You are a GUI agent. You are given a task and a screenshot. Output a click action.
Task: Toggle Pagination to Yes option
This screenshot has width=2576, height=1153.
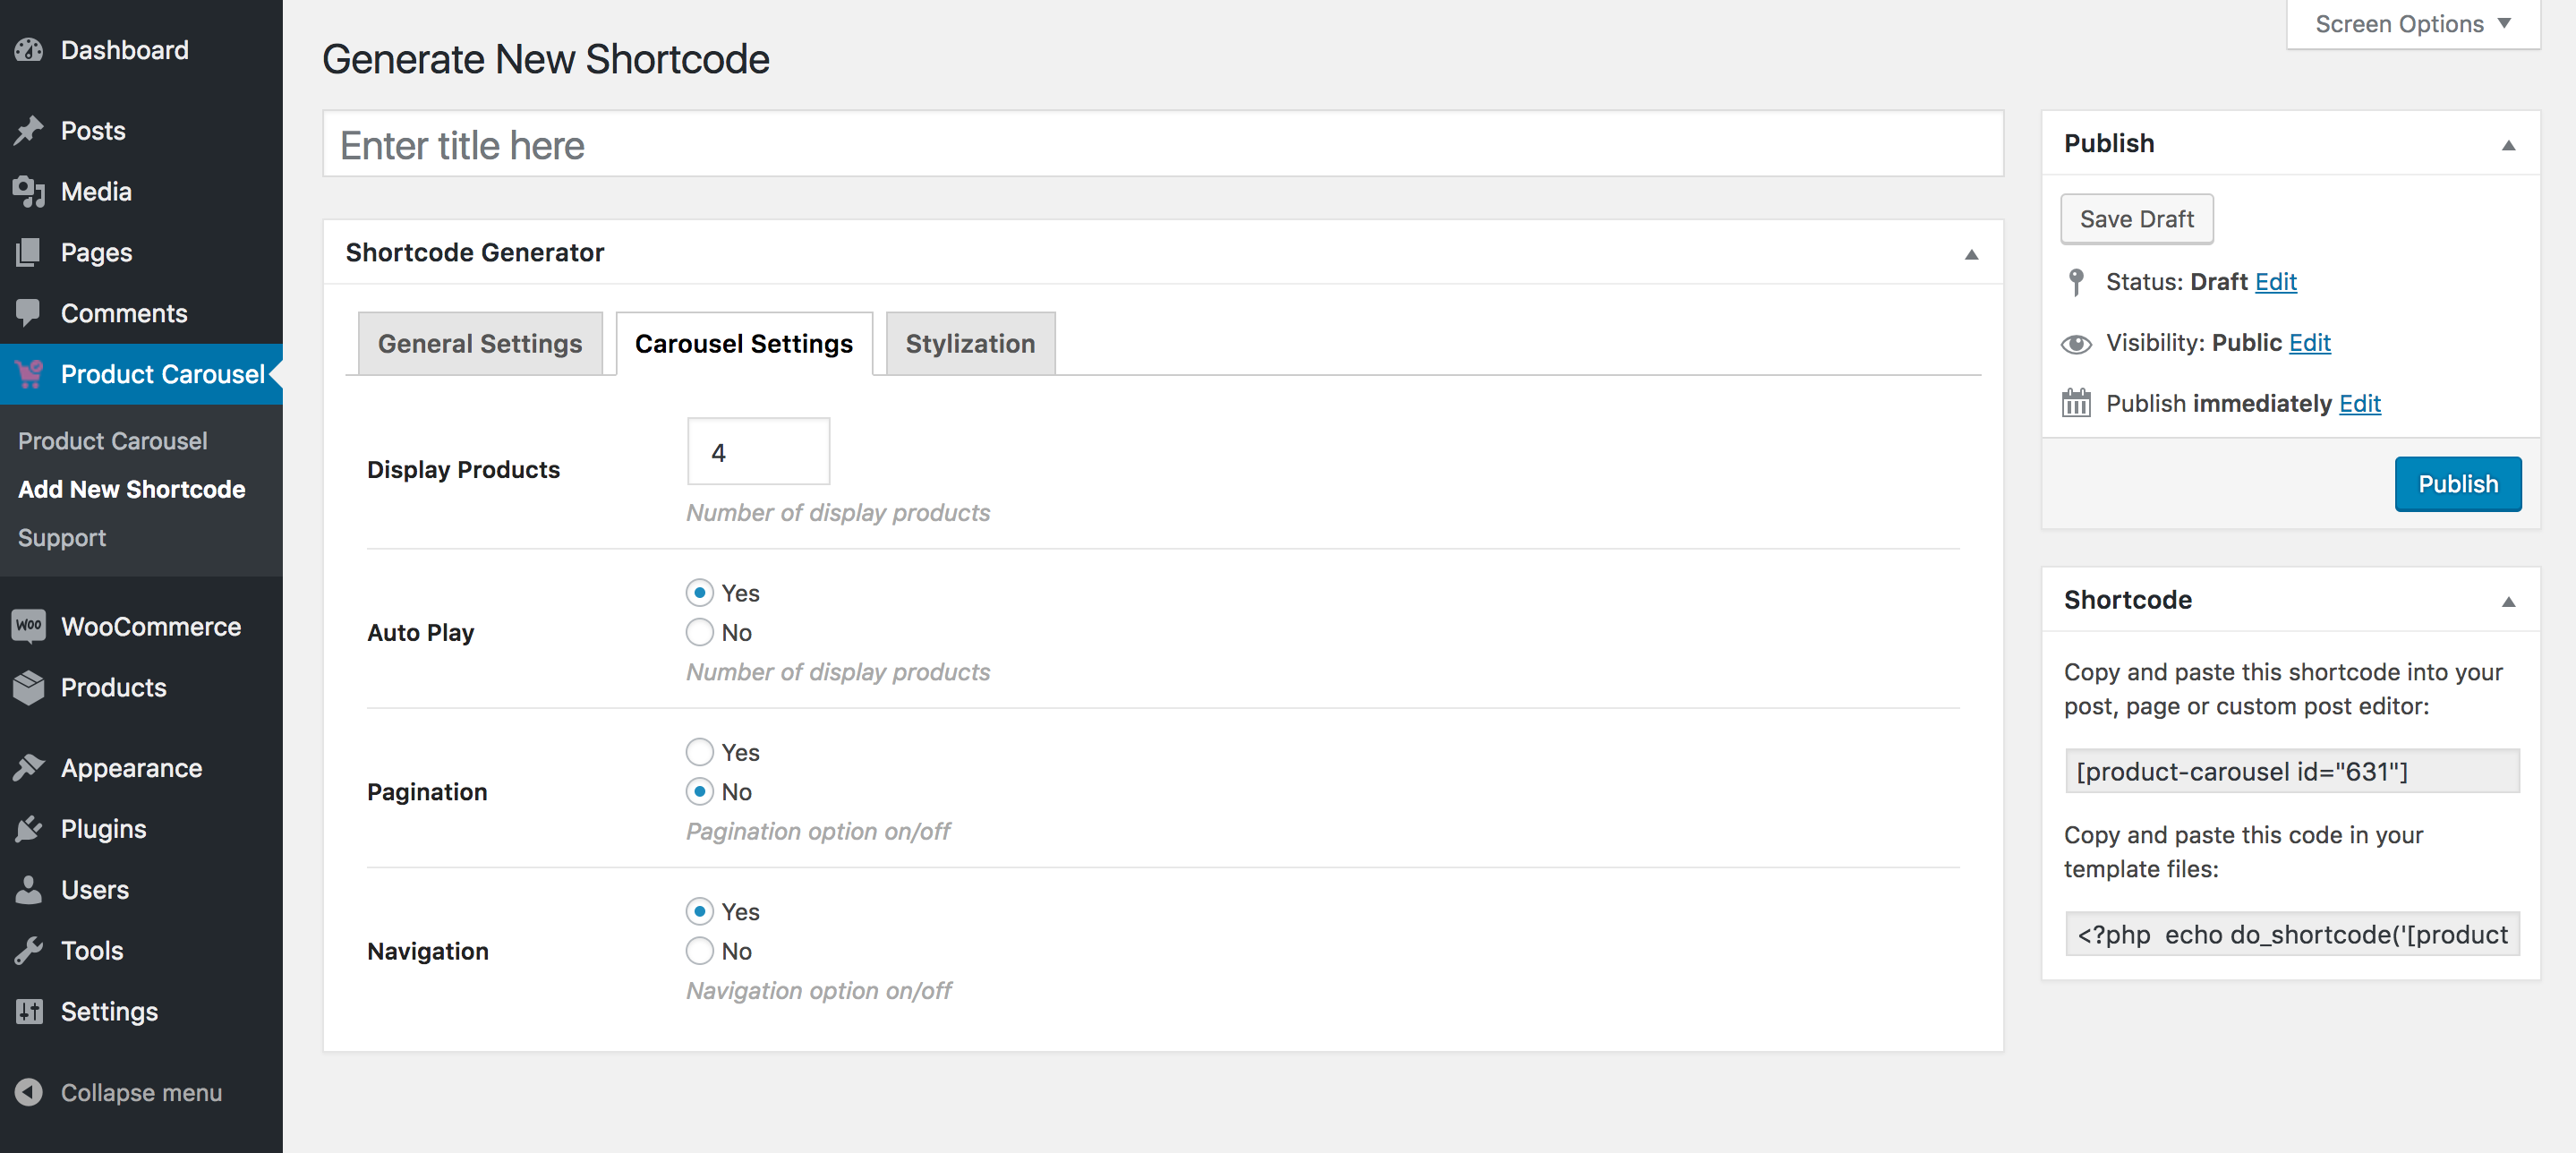coord(698,752)
